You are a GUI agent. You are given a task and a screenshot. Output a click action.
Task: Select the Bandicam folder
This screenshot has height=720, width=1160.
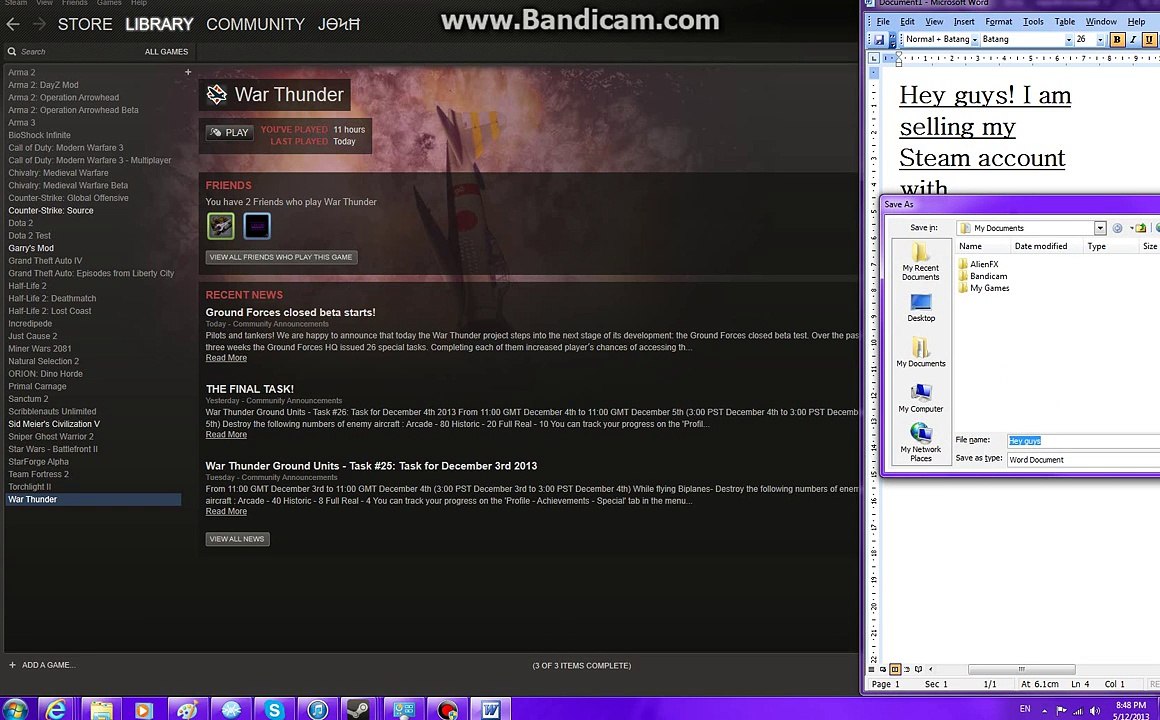click(x=982, y=276)
